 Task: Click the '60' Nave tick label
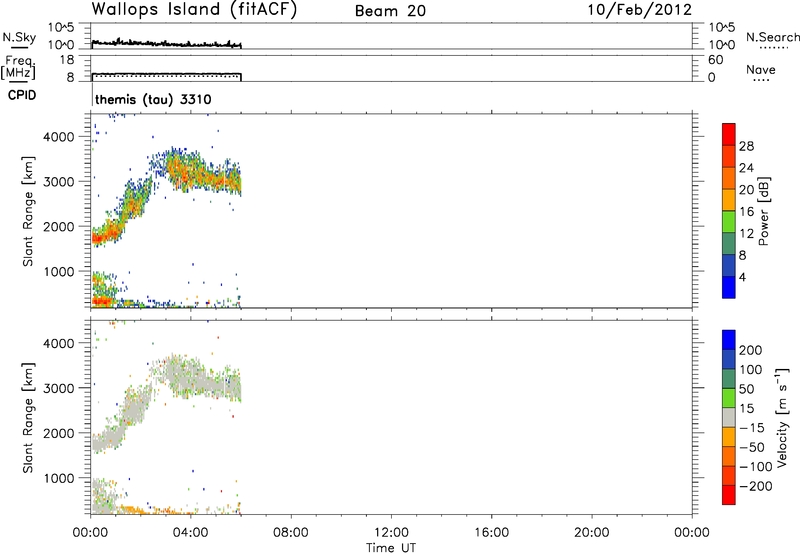click(x=715, y=60)
